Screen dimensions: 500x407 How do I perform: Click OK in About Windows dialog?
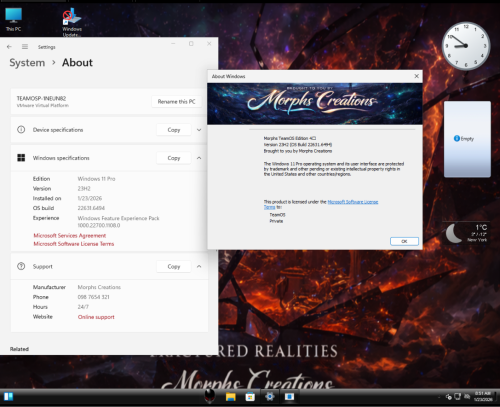click(404, 241)
